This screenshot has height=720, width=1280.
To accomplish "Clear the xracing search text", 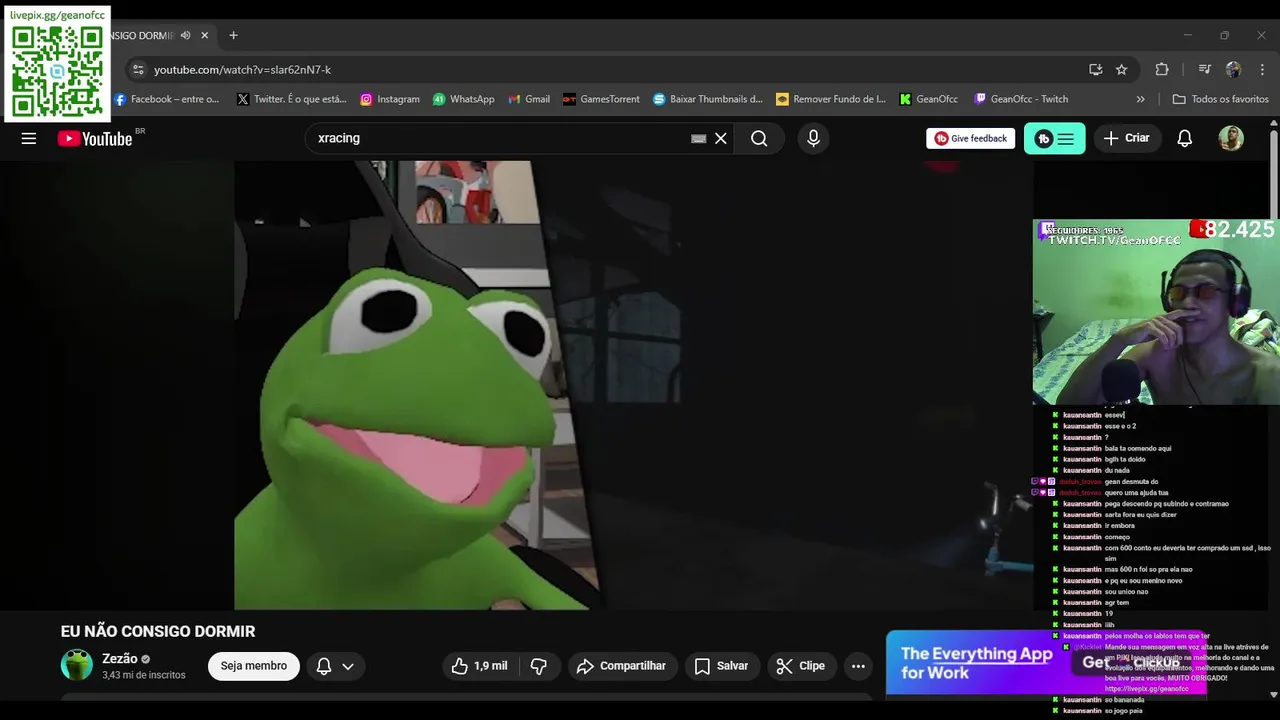I will [720, 139].
